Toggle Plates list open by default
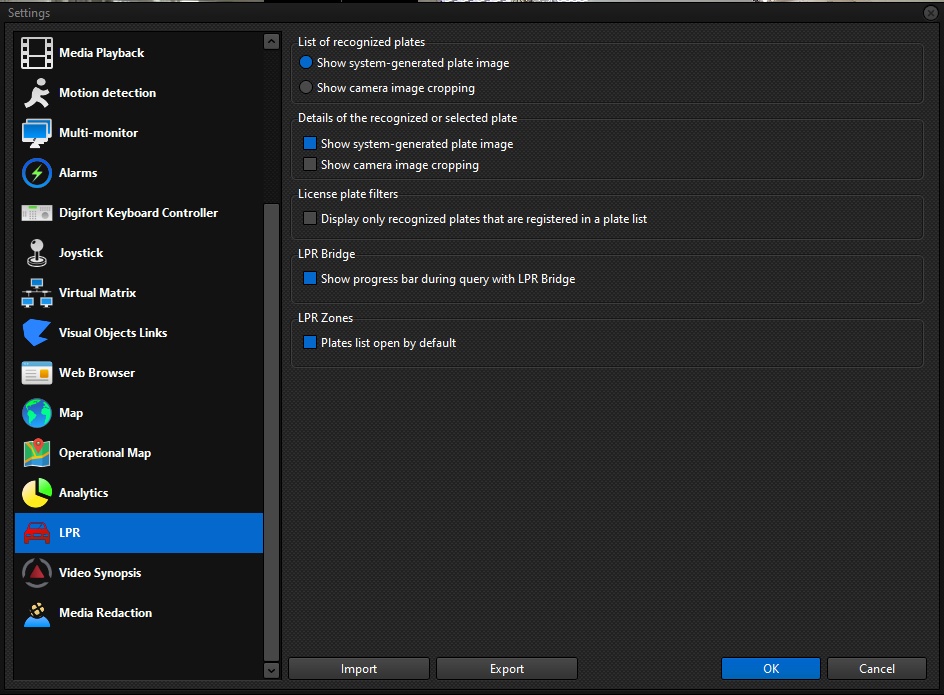 (x=310, y=343)
